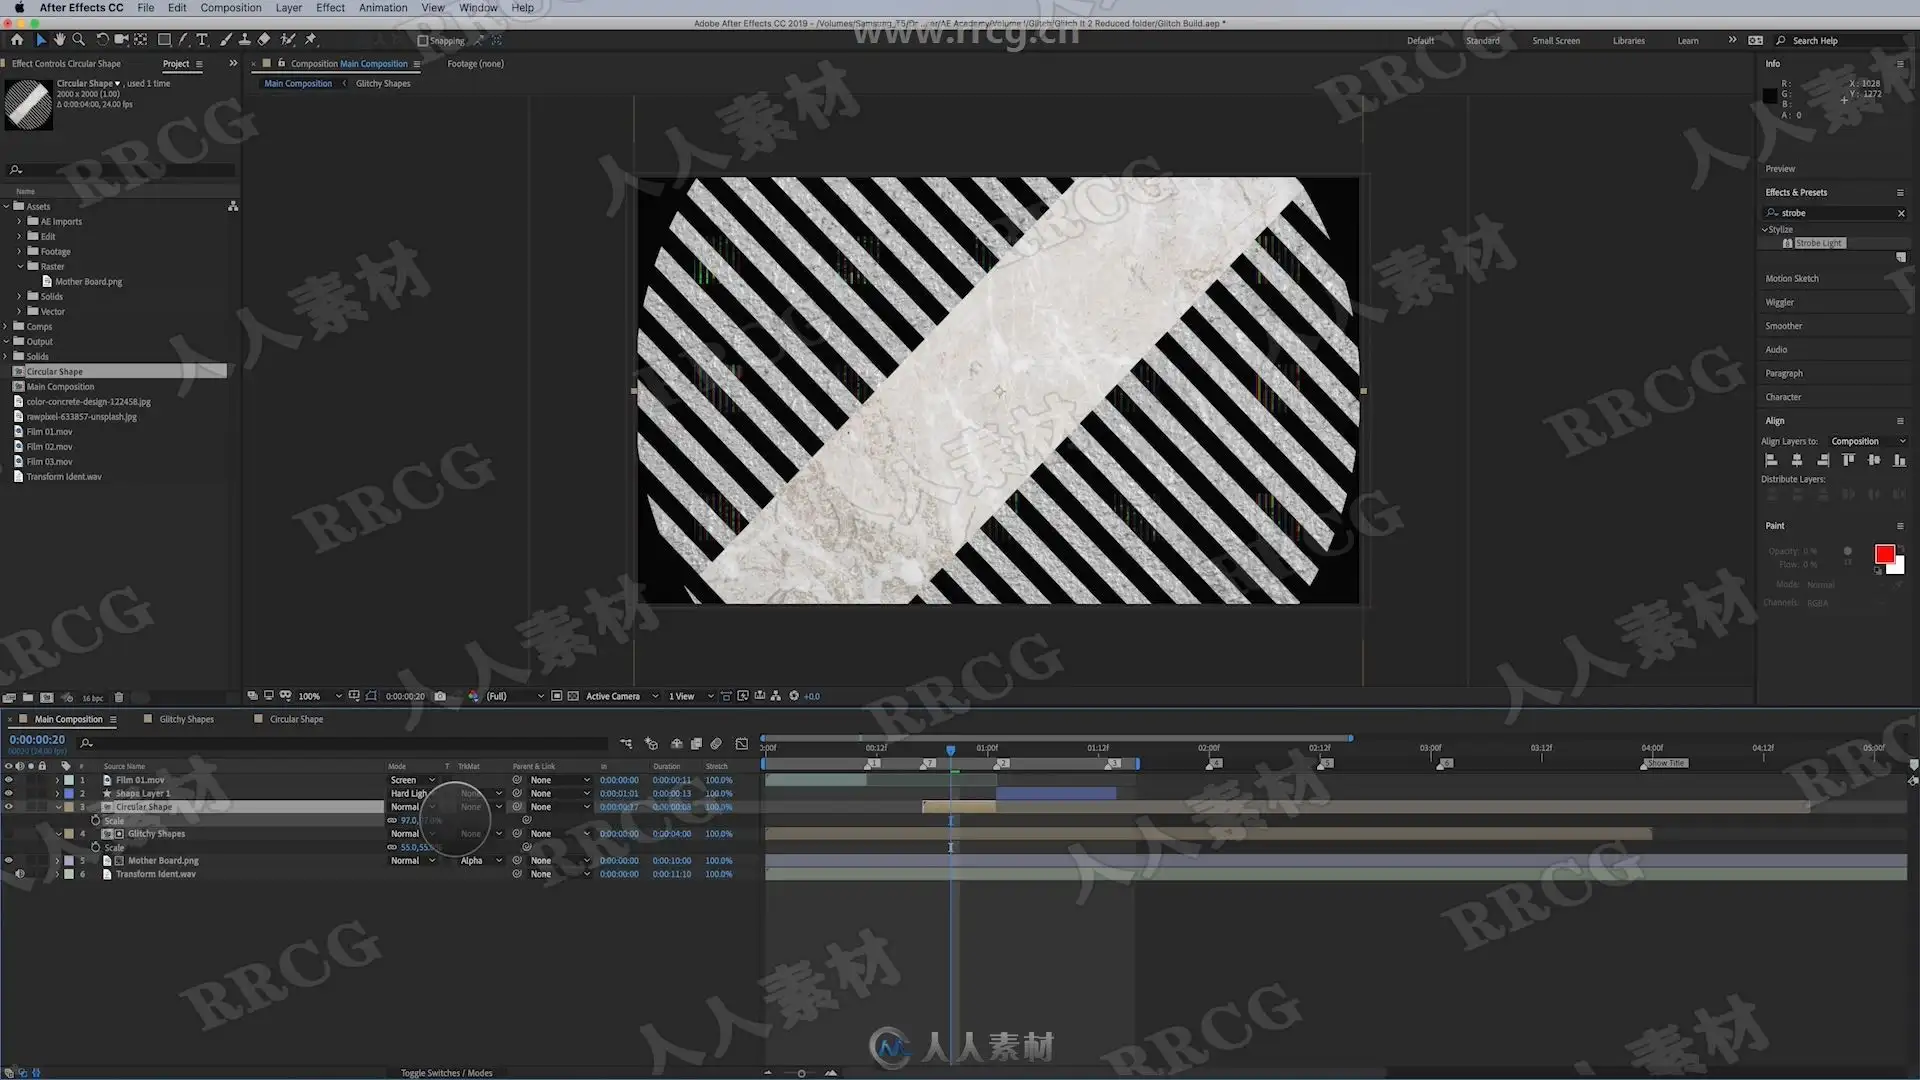
Task: Select the Horizontal Type tool
Action: [202, 40]
